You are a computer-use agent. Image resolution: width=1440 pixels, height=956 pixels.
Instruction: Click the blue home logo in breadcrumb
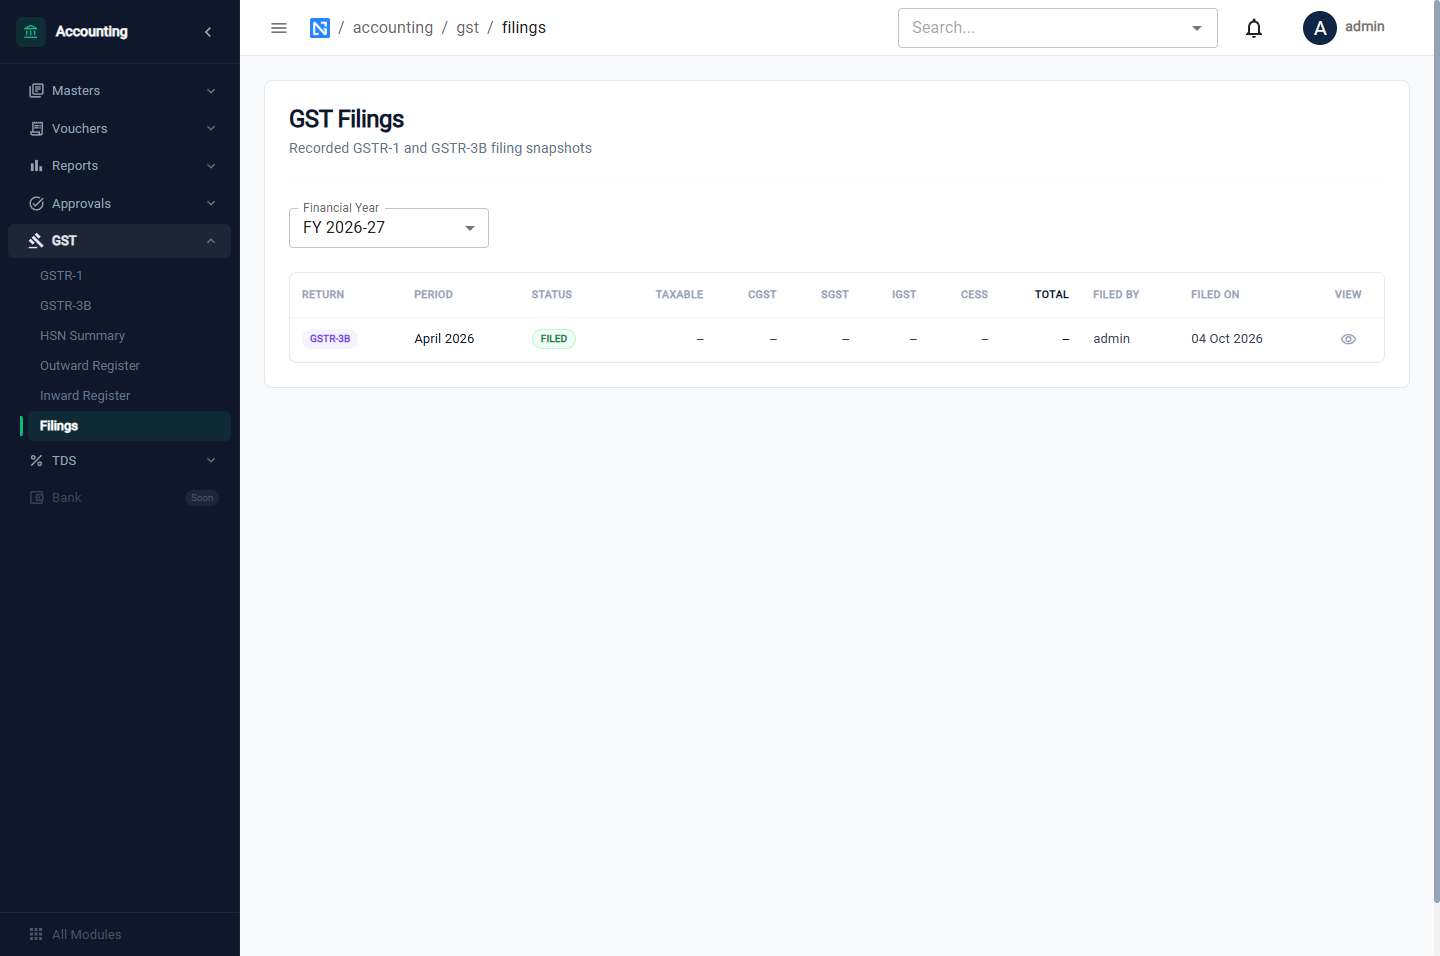pos(320,28)
